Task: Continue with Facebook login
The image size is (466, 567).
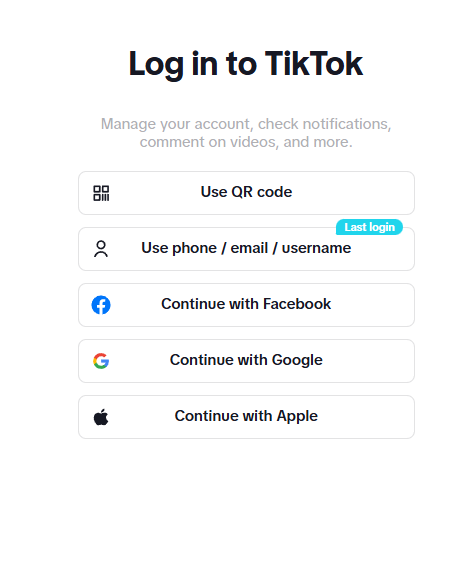Action: coord(246,305)
